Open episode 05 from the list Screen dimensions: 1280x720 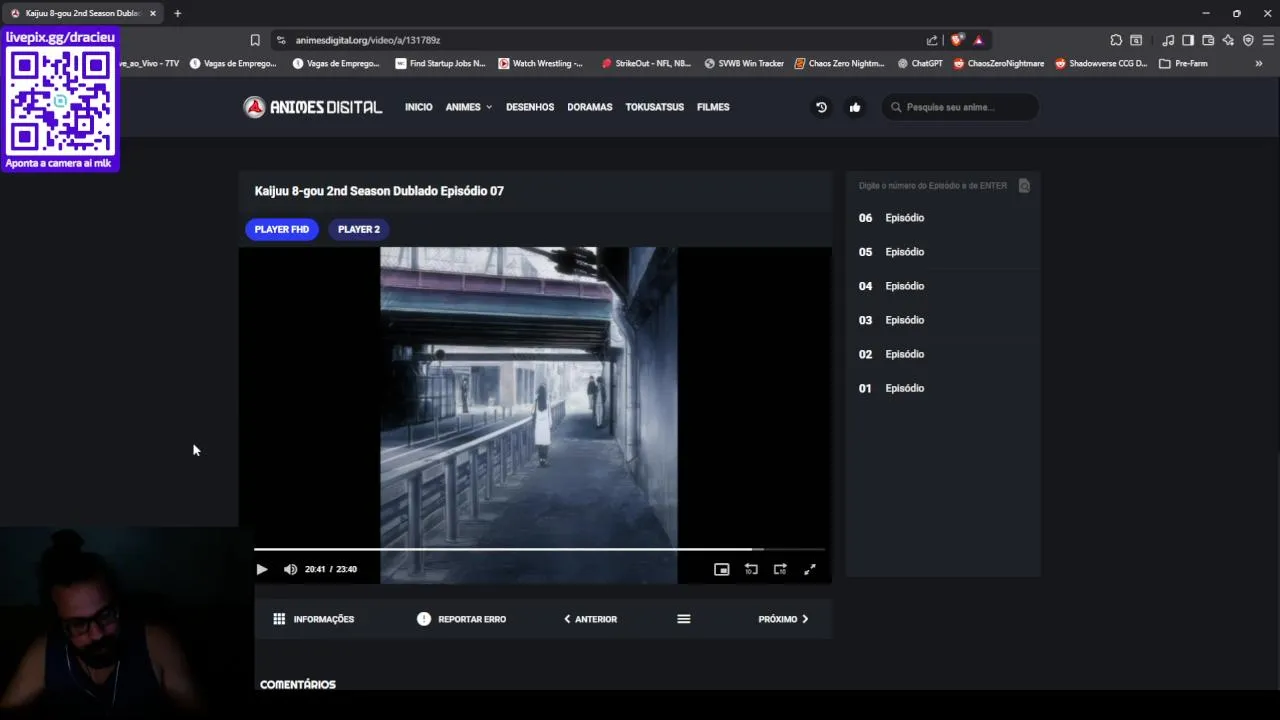(943, 252)
